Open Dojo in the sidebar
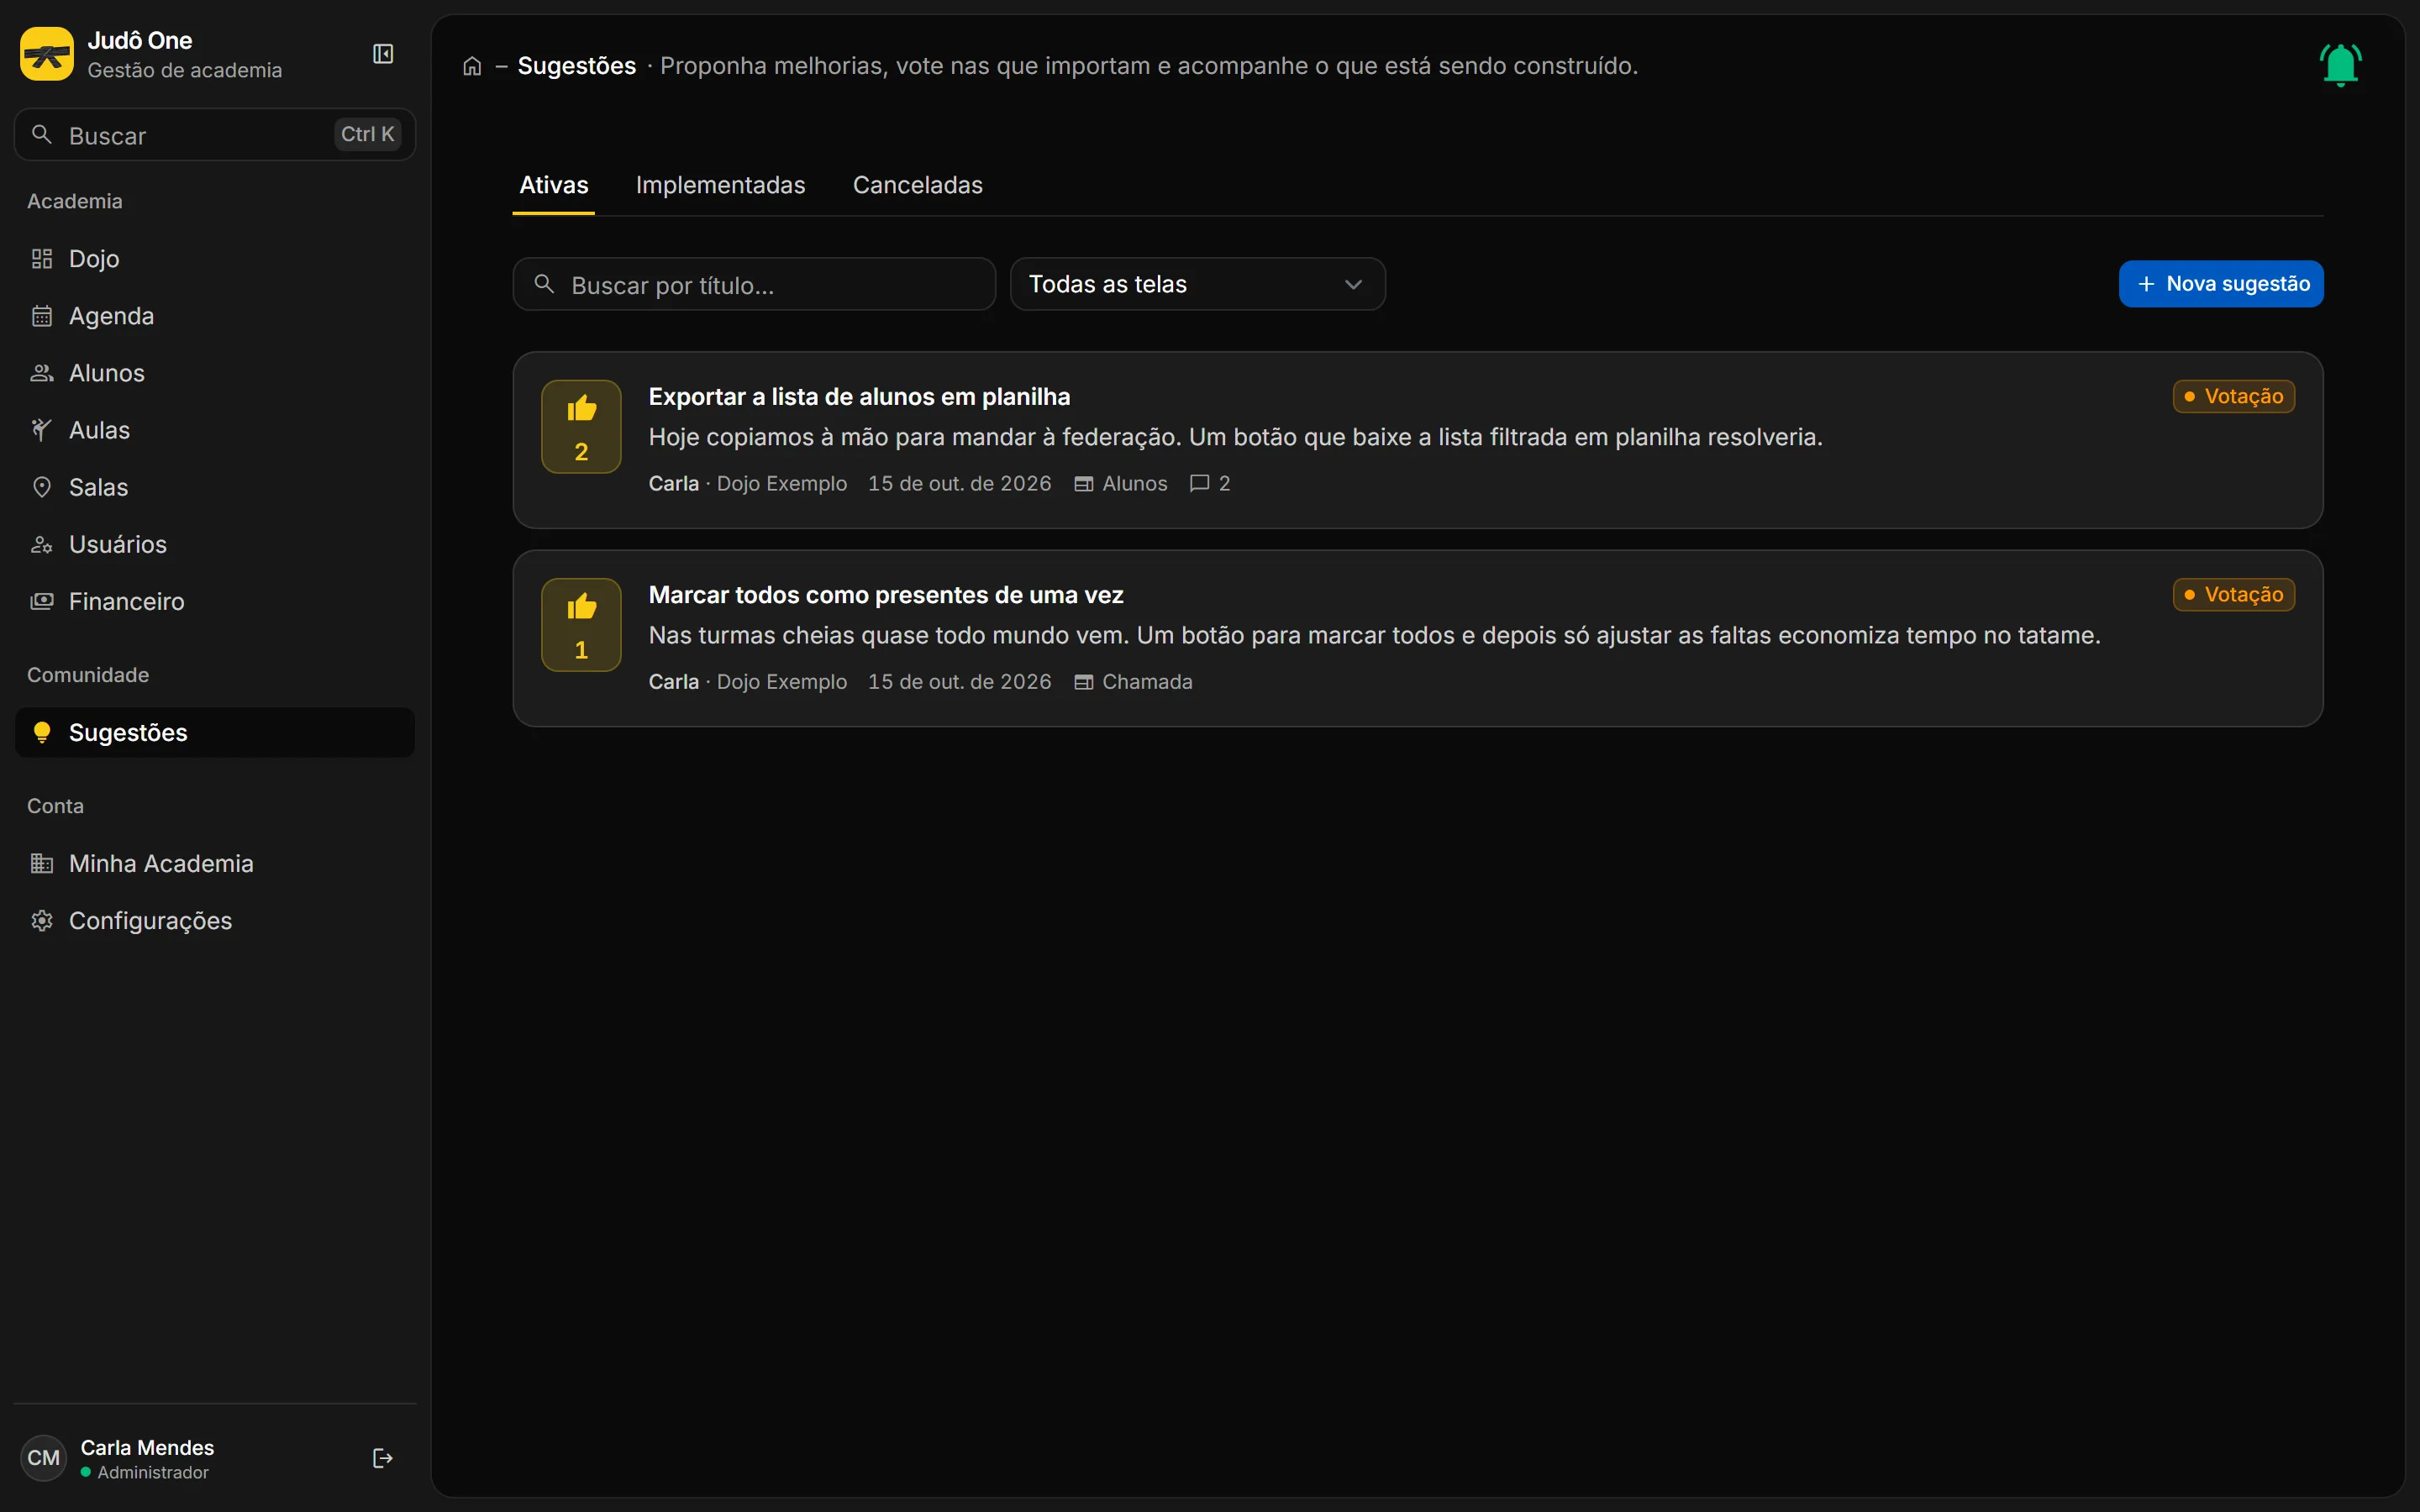 [x=215, y=259]
